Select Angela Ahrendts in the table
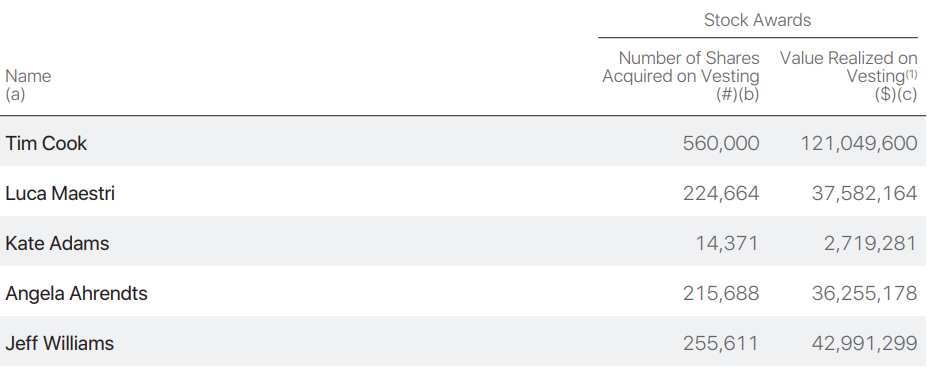Viewport: 932px width, 373px height. pyautogui.click(x=76, y=293)
